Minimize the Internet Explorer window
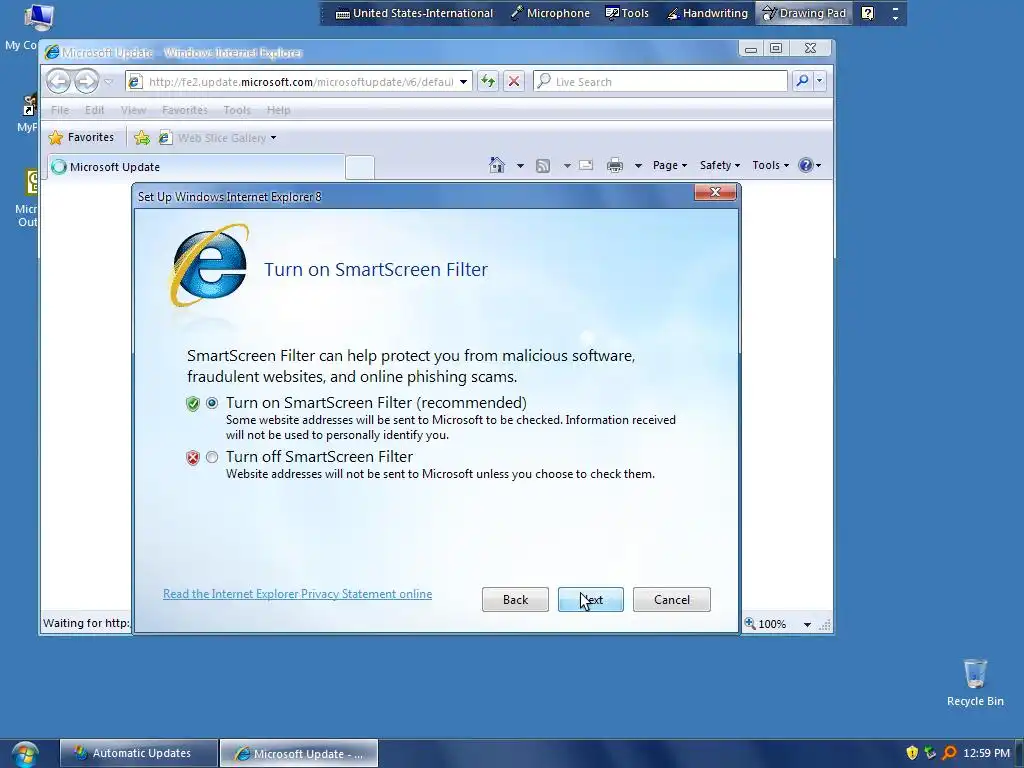 (751, 48)
